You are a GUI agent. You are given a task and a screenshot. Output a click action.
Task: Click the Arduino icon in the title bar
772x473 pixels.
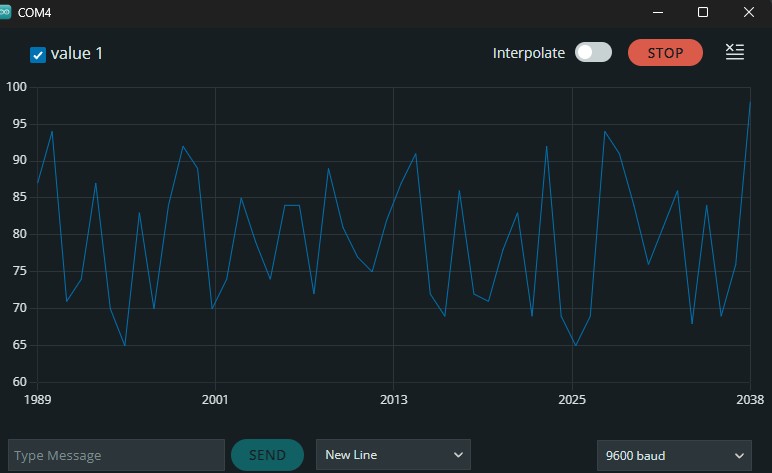[5, 12]
